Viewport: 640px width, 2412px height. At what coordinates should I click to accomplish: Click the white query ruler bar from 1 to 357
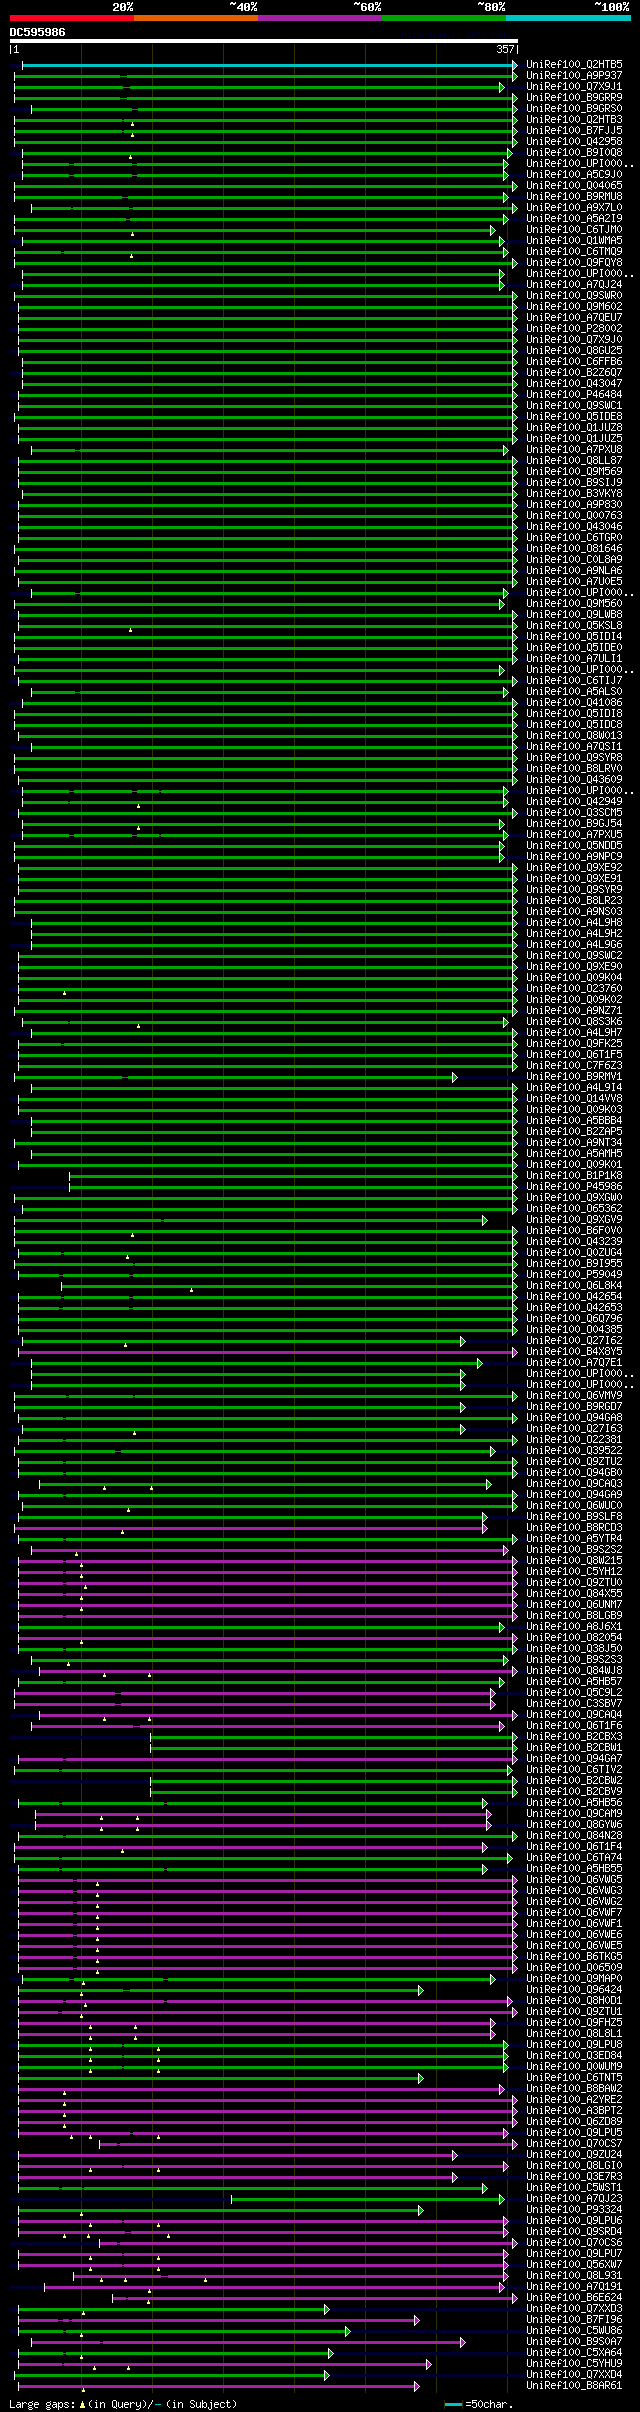pyautogui.click(x=264, y=42)
